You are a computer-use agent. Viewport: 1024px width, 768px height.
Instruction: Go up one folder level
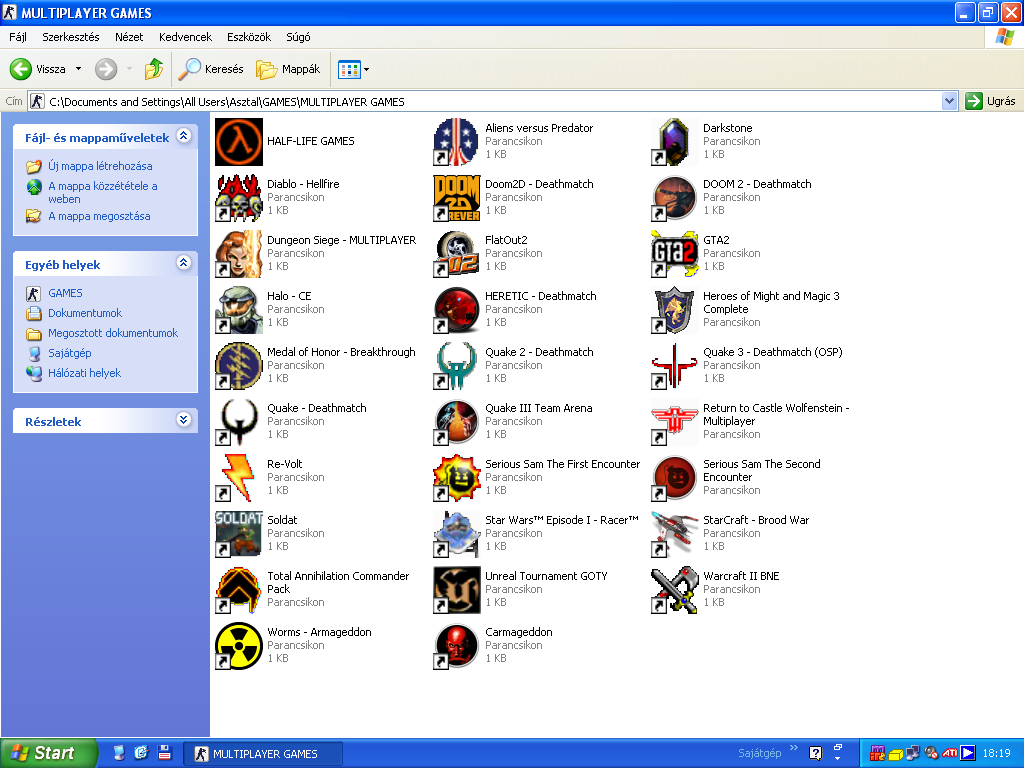[154, 69]
